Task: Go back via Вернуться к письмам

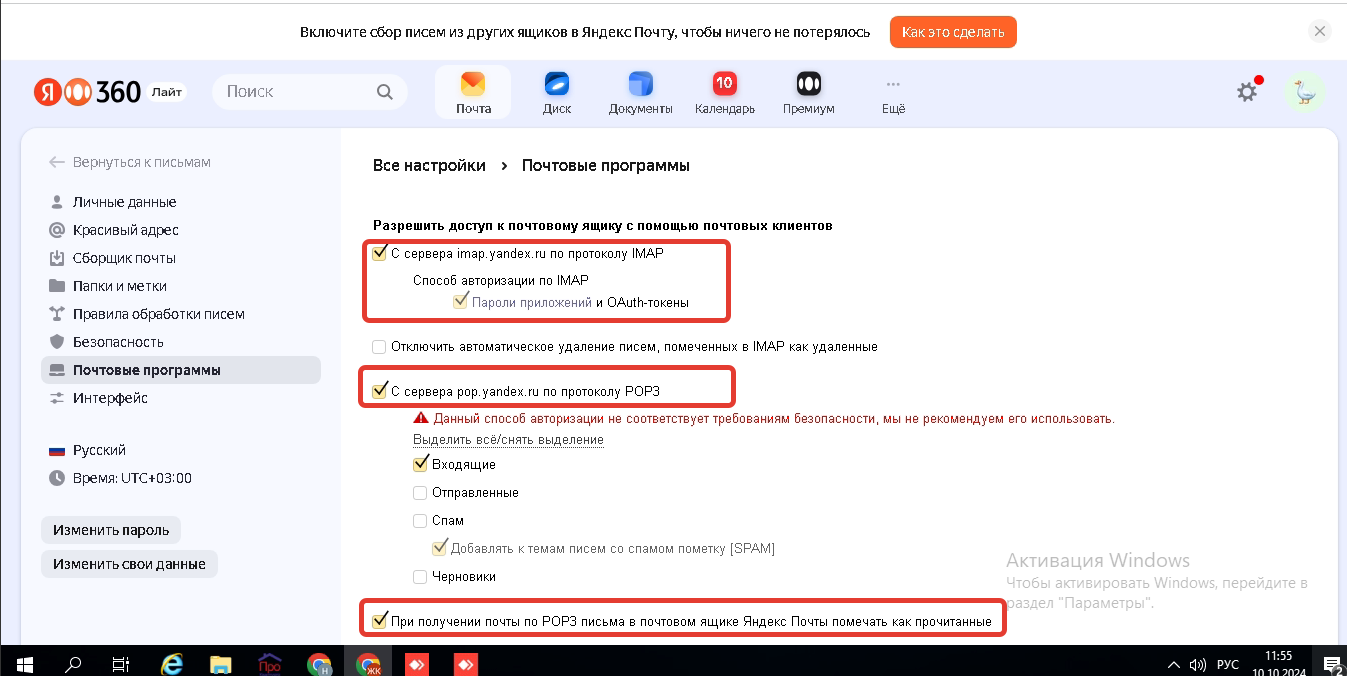Action: [x=130, y=162]
